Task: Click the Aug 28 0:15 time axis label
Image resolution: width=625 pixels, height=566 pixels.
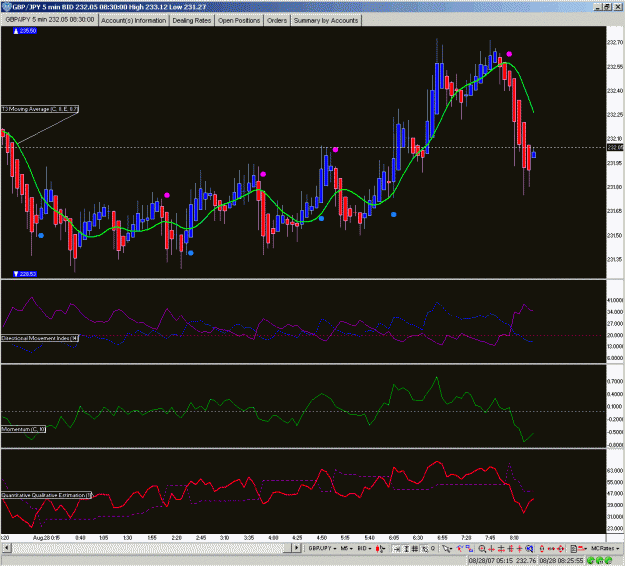Action: pyautogui.click(x=46, y=538)
